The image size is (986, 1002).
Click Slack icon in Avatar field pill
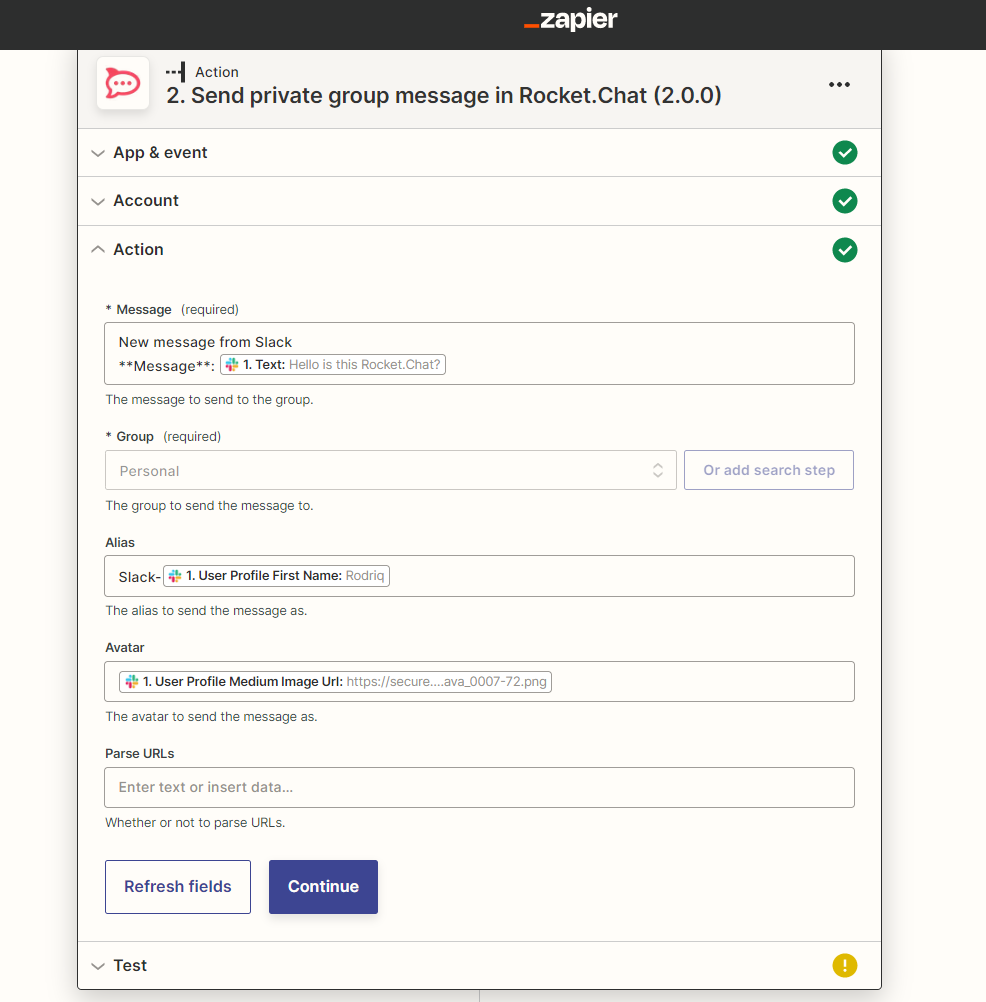tap(132, 682)
